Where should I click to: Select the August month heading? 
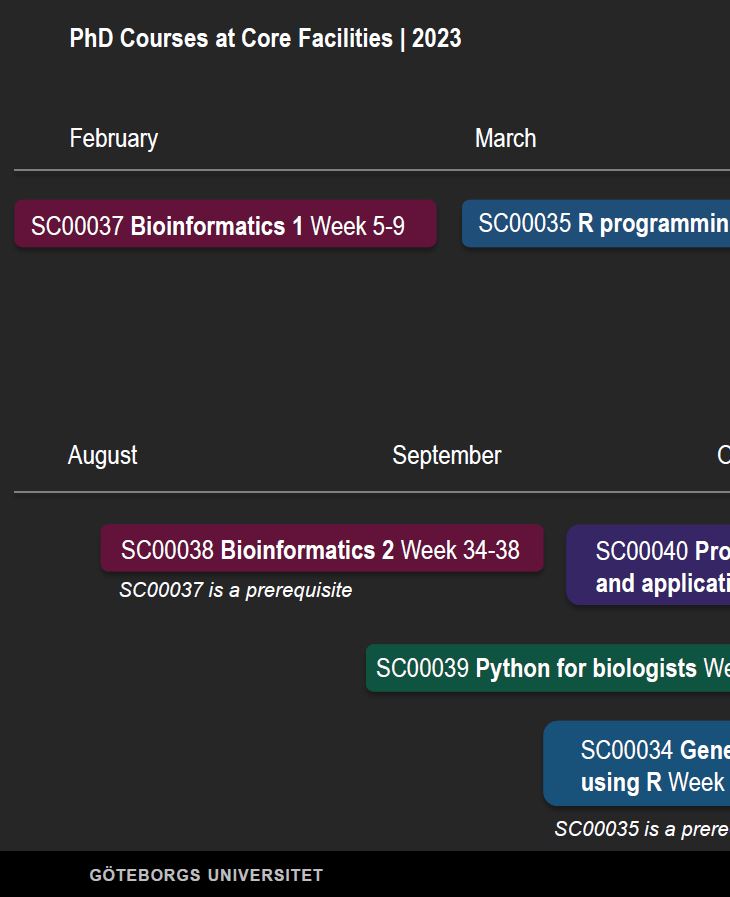[x=102, y=455]
